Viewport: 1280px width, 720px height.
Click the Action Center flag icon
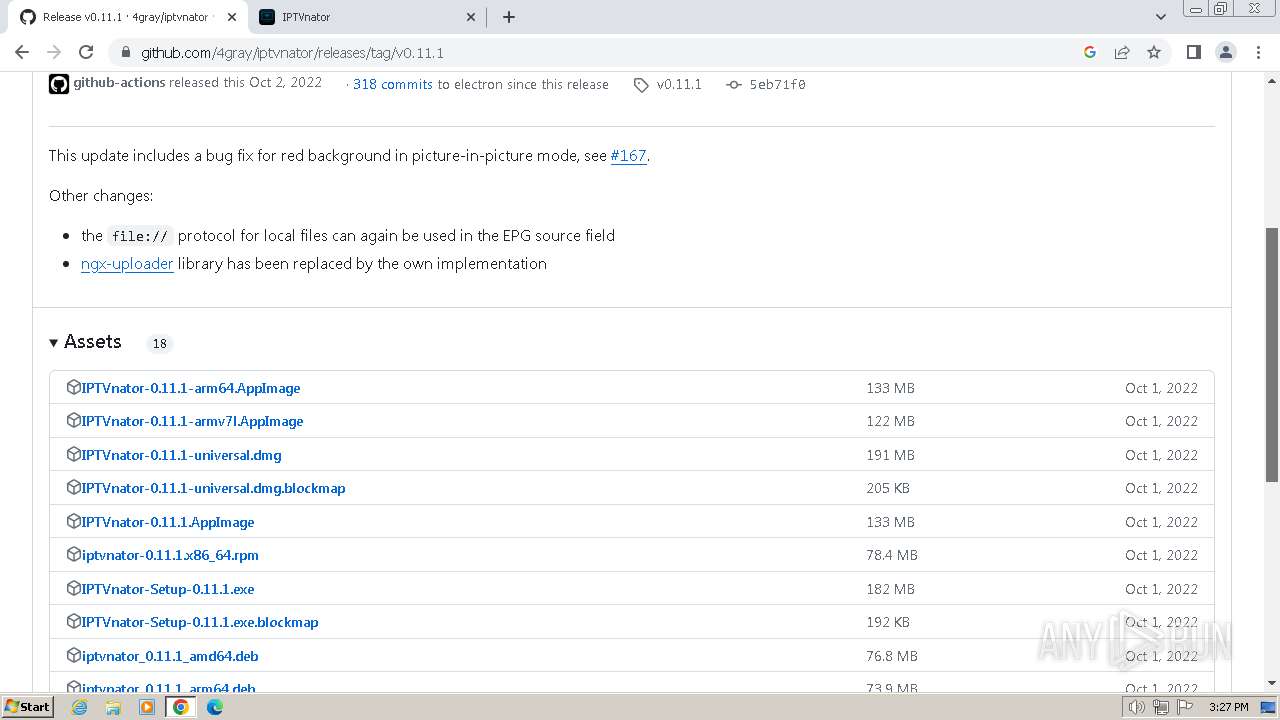1184,707
